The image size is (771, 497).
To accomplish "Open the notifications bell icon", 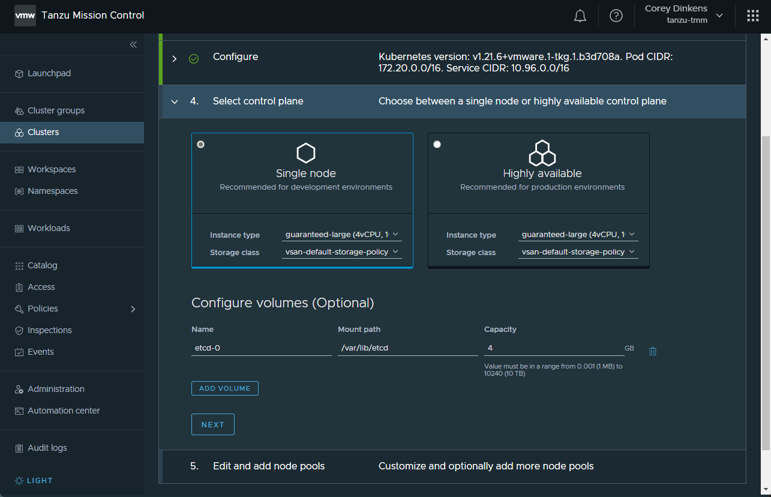I will tap(580, 16).
